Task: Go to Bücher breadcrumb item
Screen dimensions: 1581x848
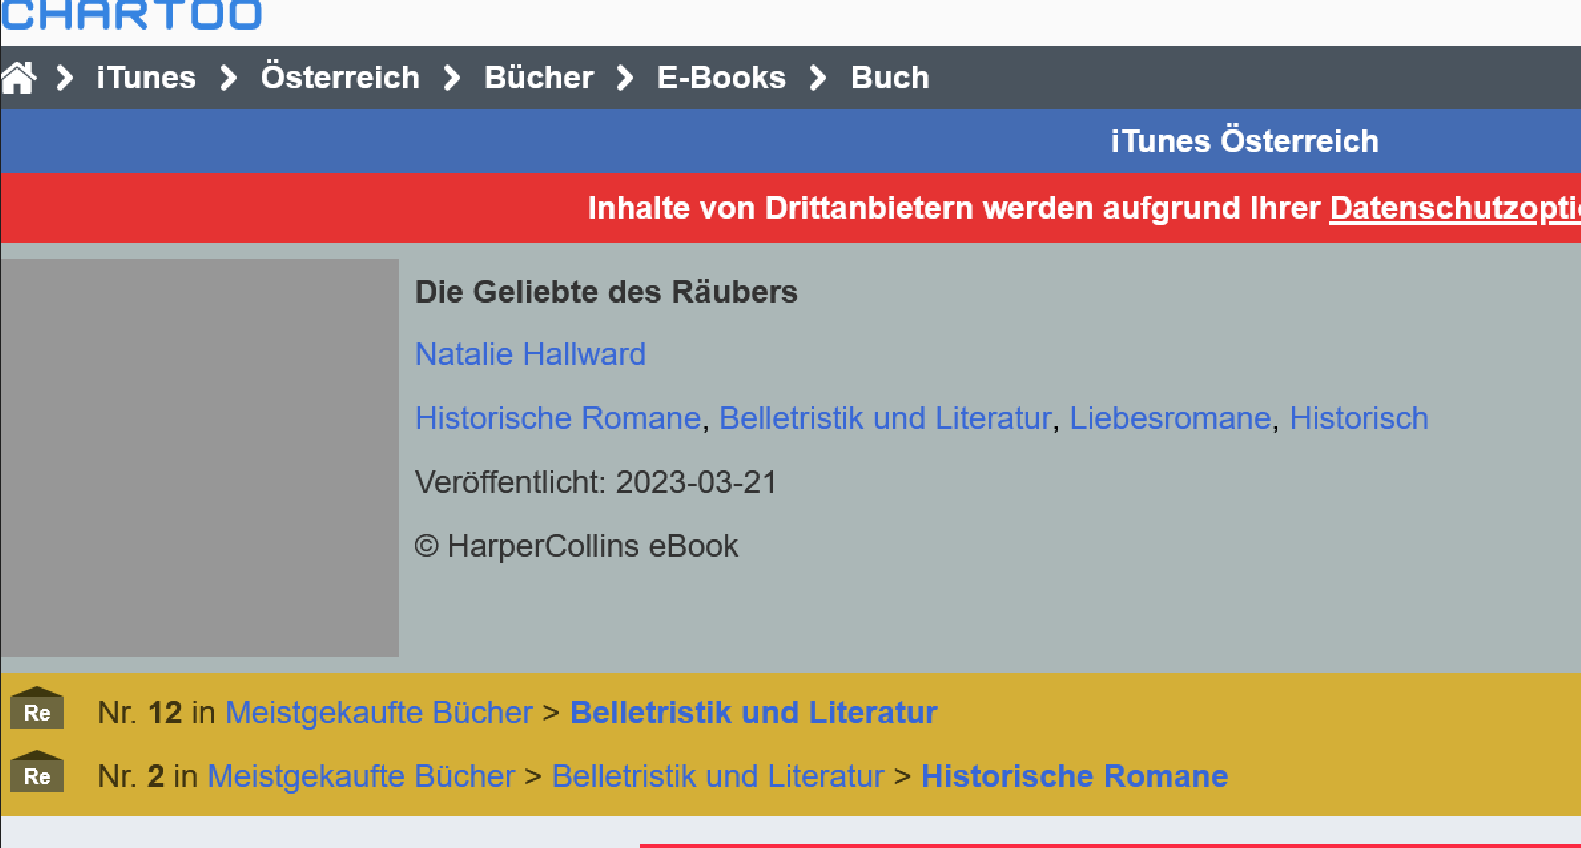Action: pyautogui.click(x=539, y=77)
